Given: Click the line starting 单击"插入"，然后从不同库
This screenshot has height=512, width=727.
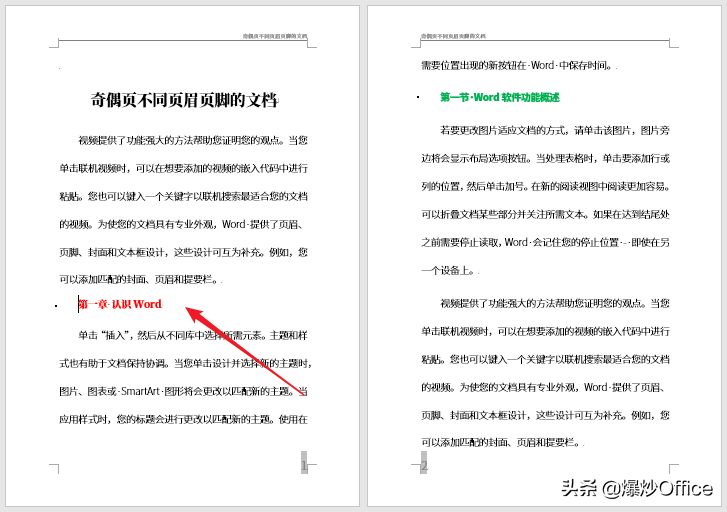Looking at the screenshot, I should tap(193, 335).
